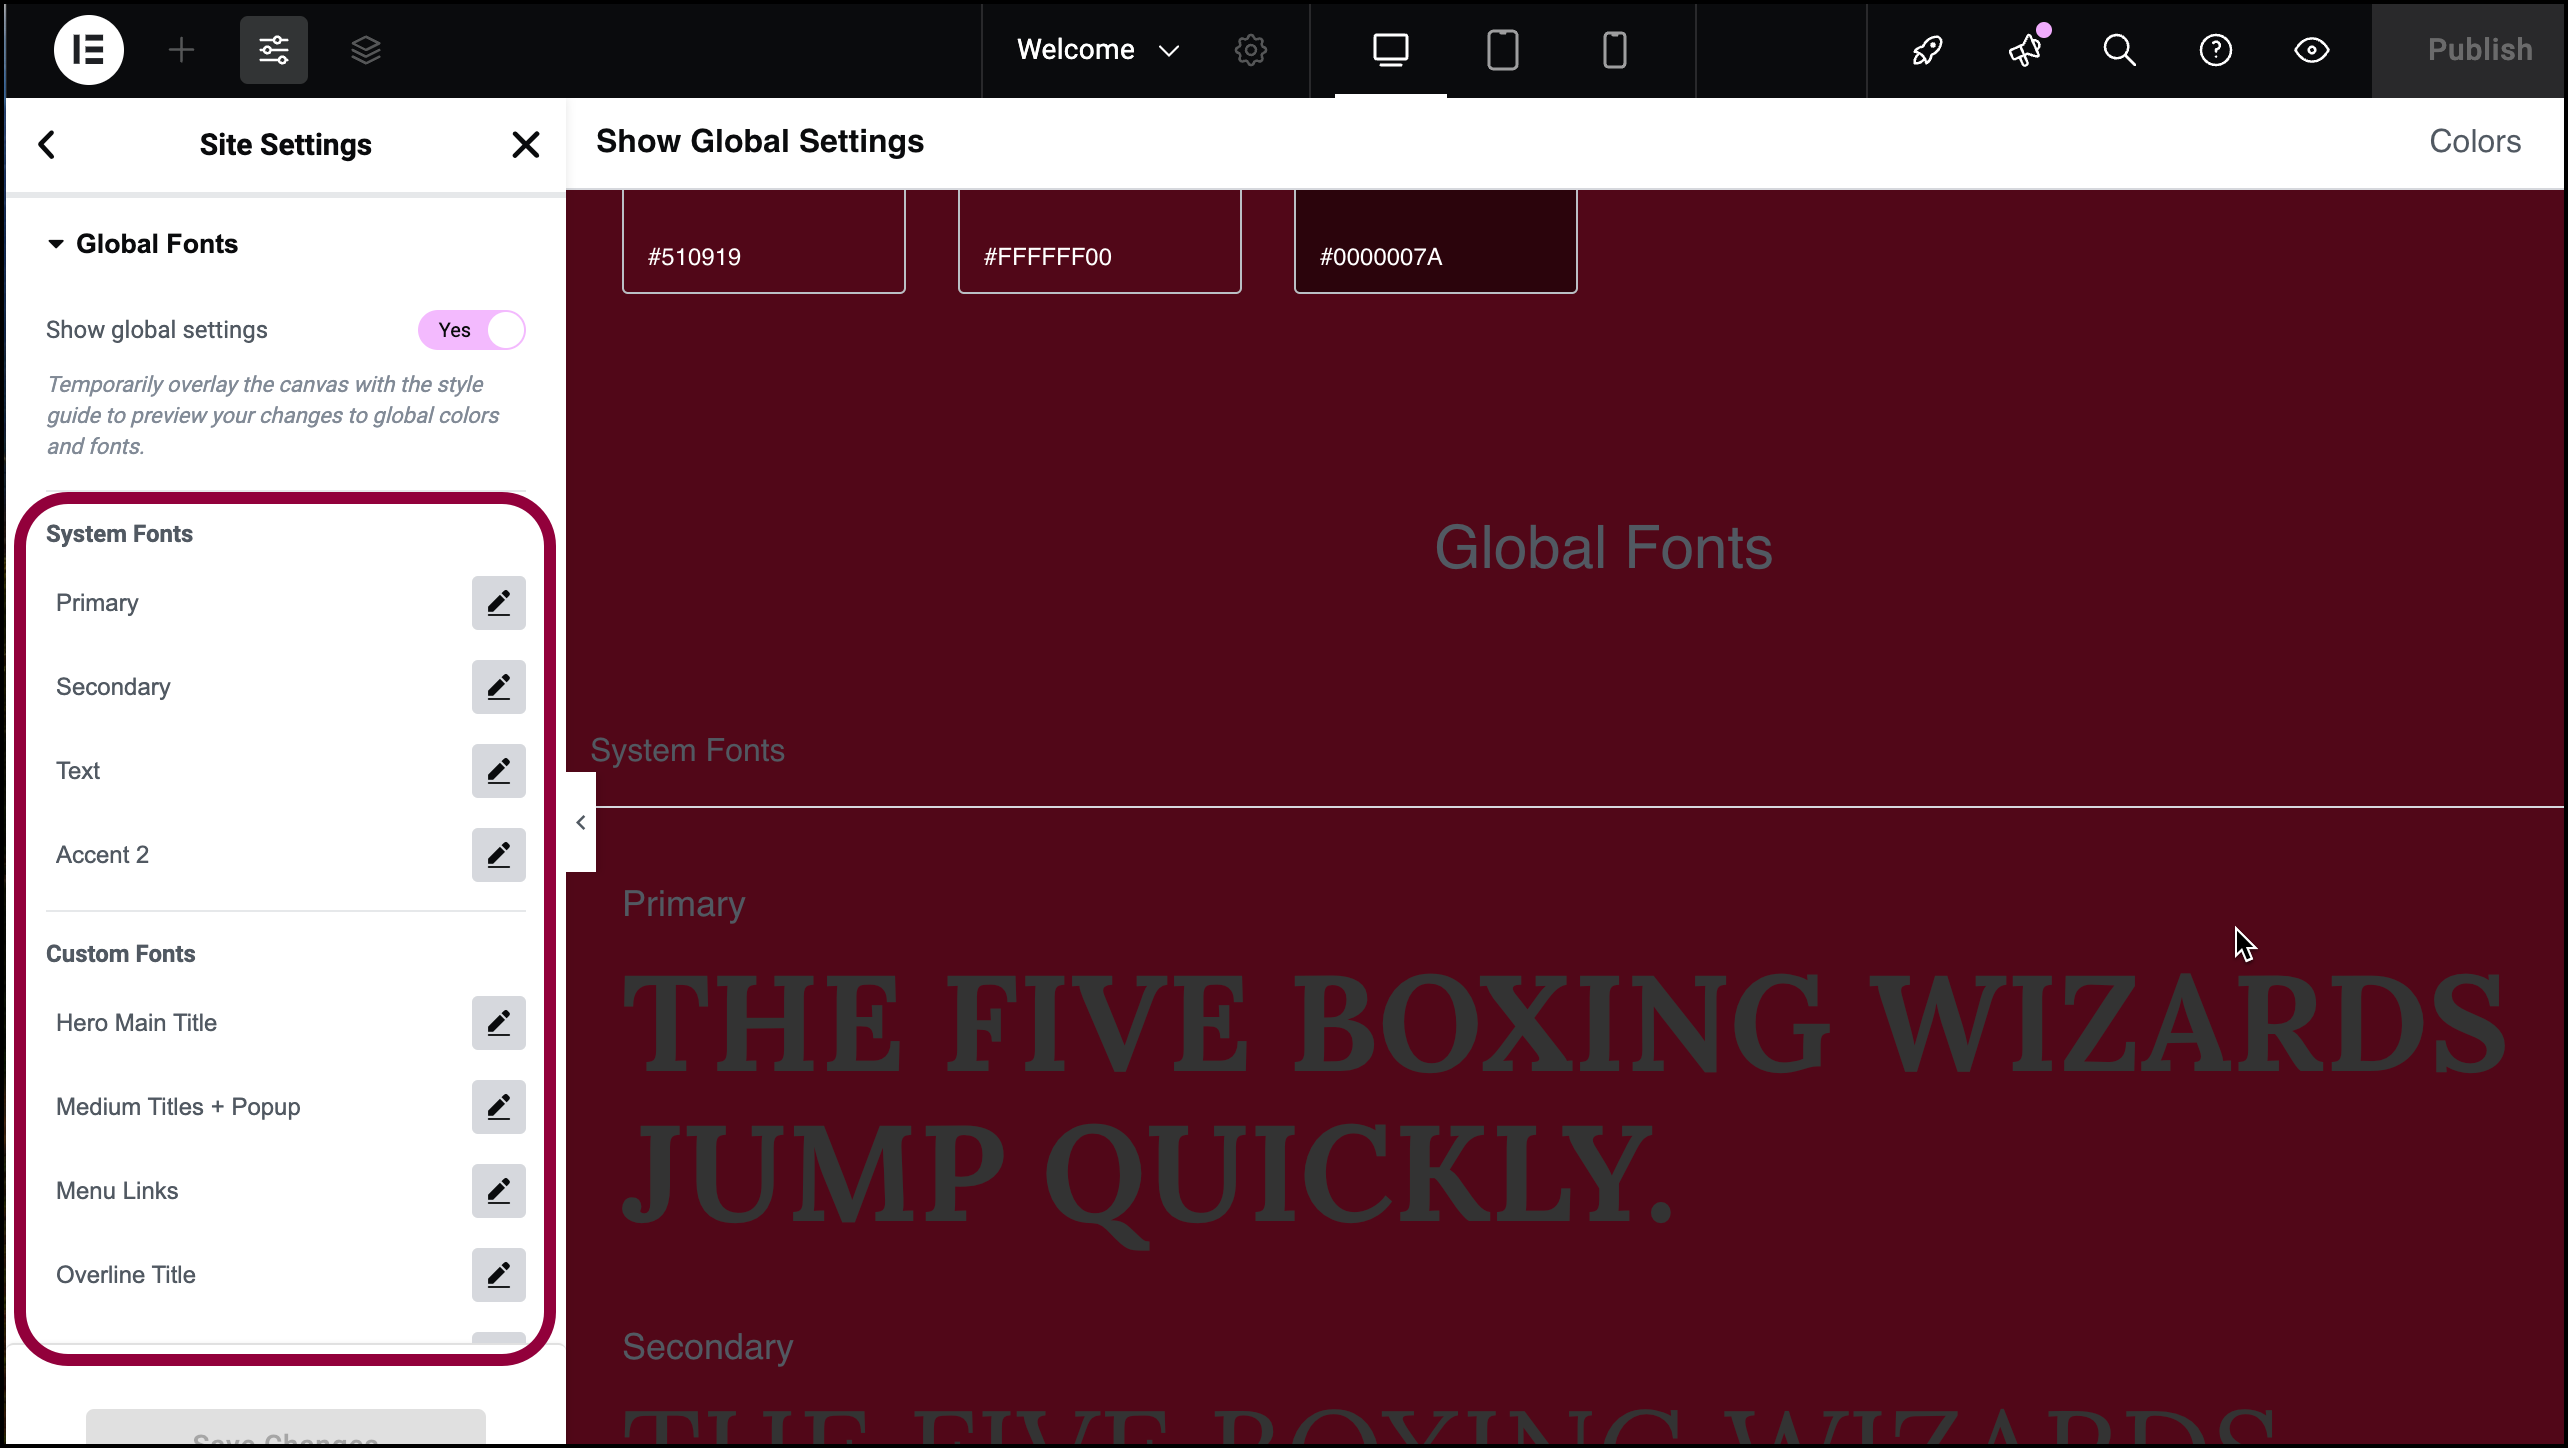Click the Global Fonts canvas heading
The image size is (2568, 1448).
1603,548
